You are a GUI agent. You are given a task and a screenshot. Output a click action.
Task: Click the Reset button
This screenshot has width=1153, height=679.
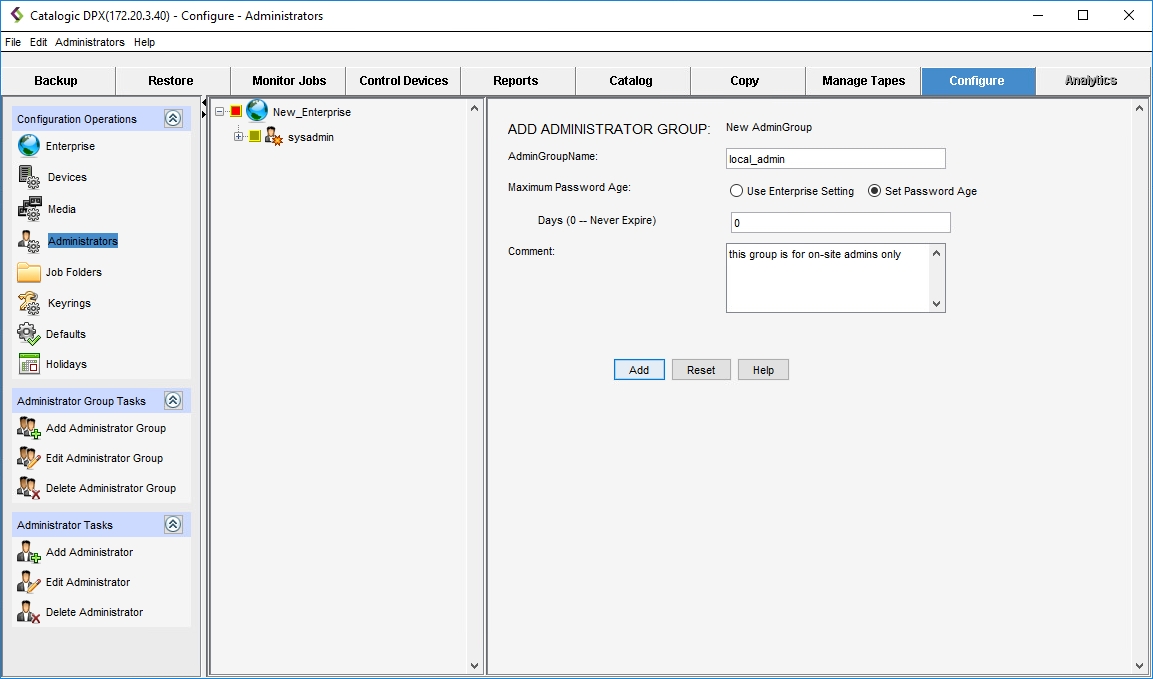coord(701,370)
